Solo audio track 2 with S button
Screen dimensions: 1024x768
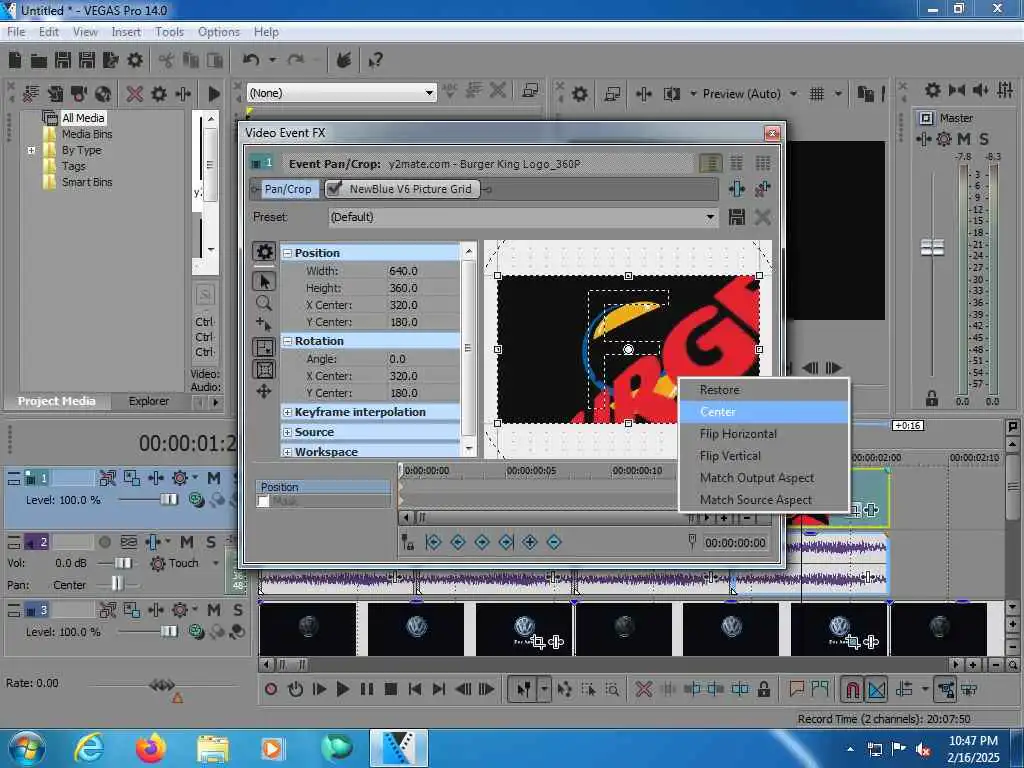point(211,541)
